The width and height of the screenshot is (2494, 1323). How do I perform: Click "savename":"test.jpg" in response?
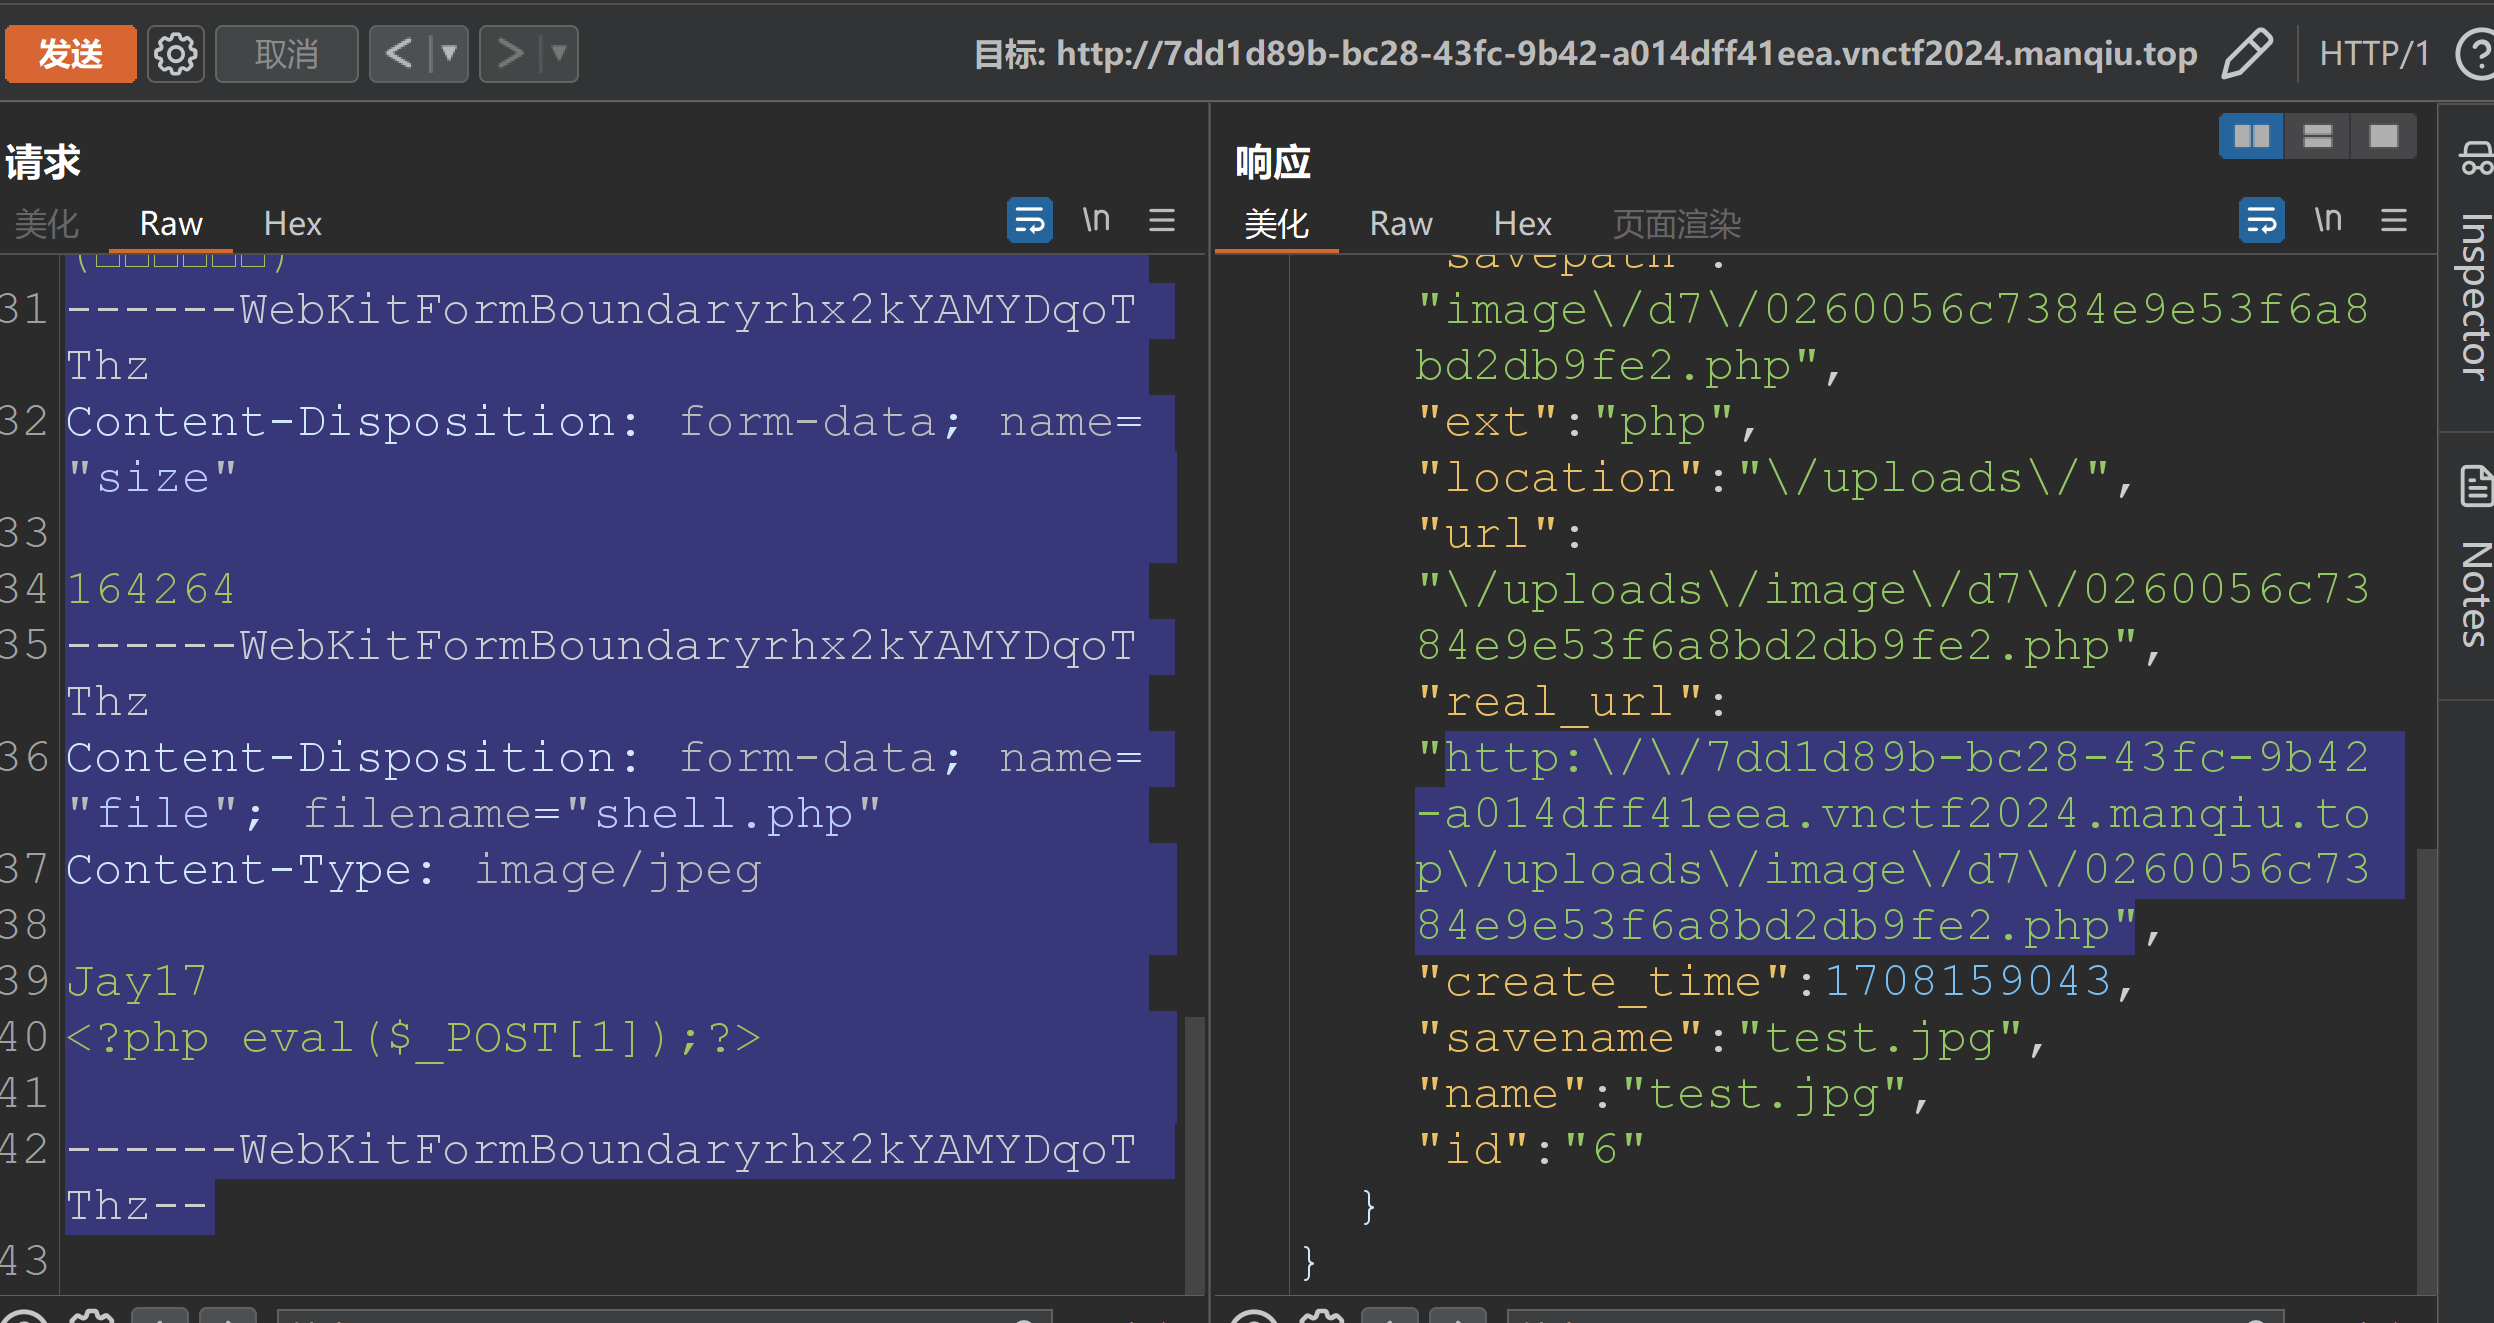1720,1038
